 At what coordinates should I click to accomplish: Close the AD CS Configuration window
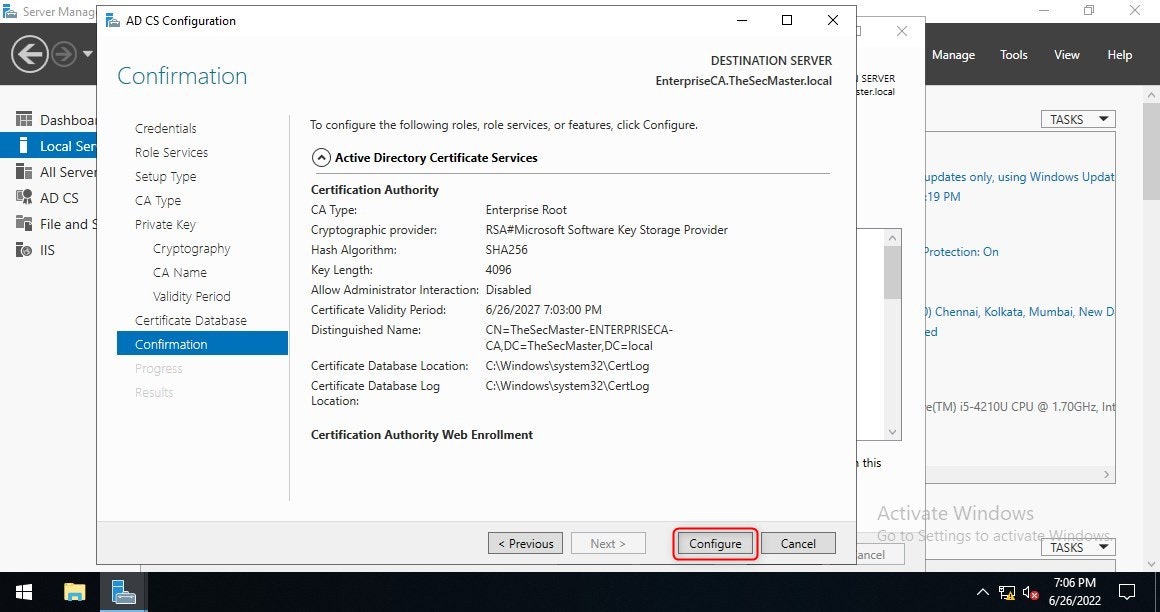(x=833, y=20)
